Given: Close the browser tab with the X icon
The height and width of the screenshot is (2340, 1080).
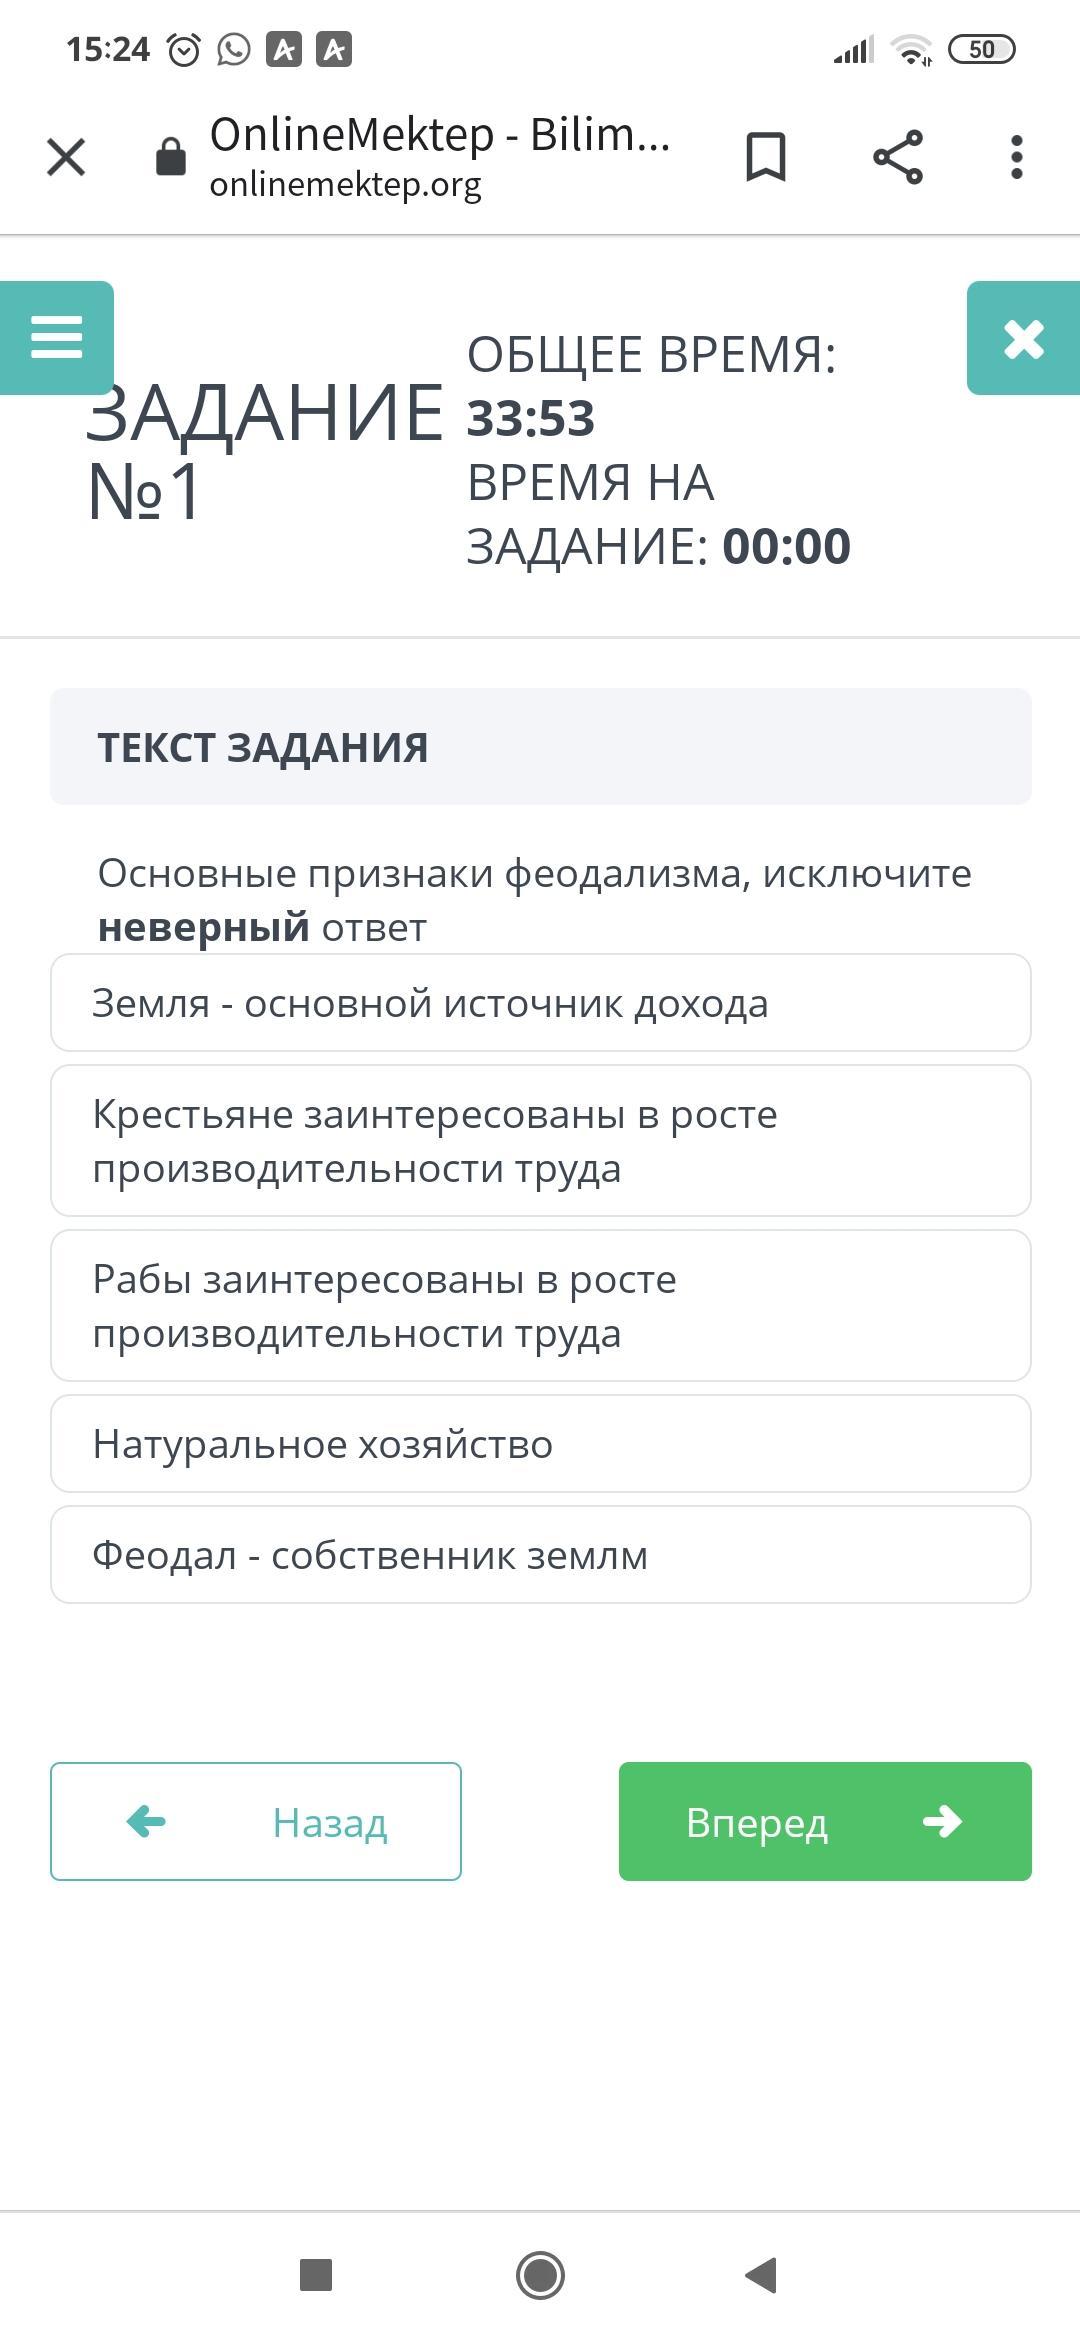Looking at the screenshot, I should [x=66, y=157].
